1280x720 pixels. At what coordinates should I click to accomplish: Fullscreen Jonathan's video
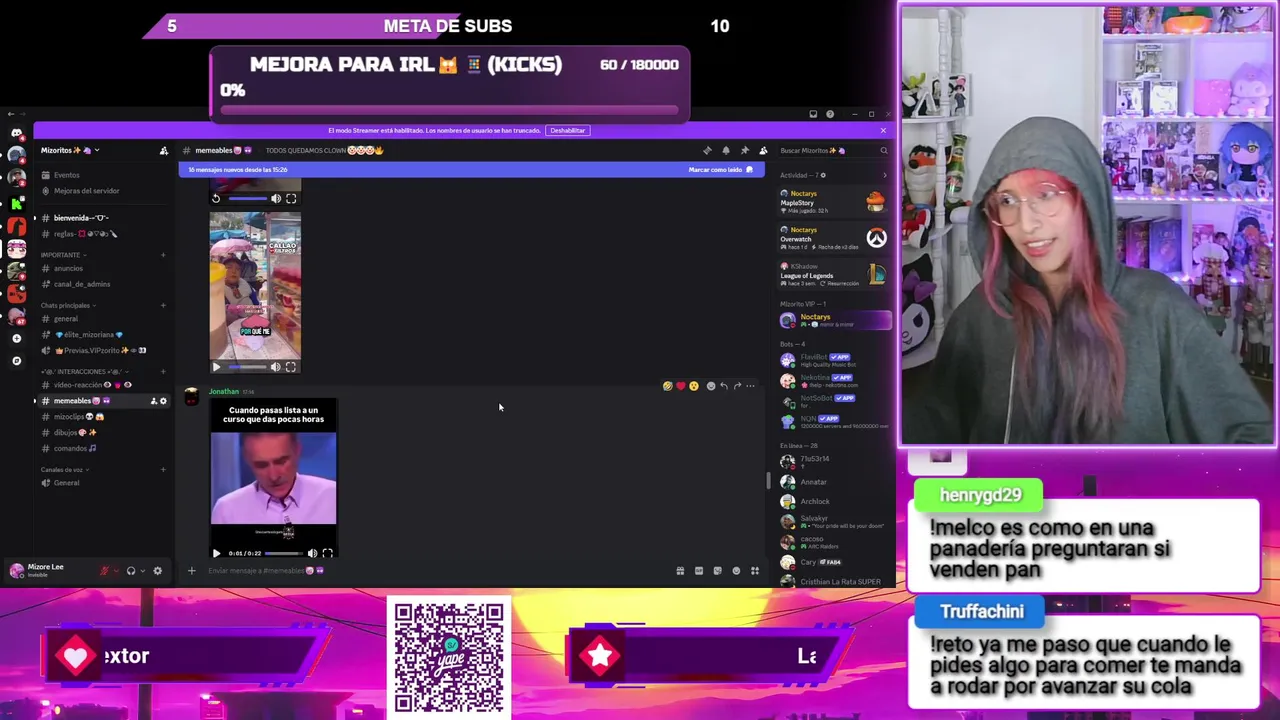[327, 553]
